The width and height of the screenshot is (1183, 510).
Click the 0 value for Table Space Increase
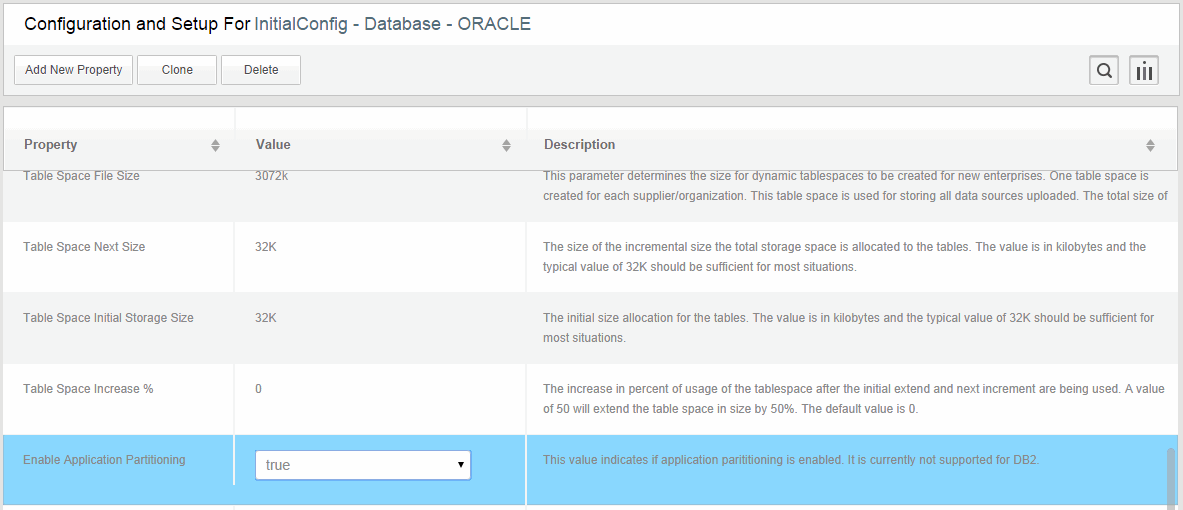click(x=259, y=389)
